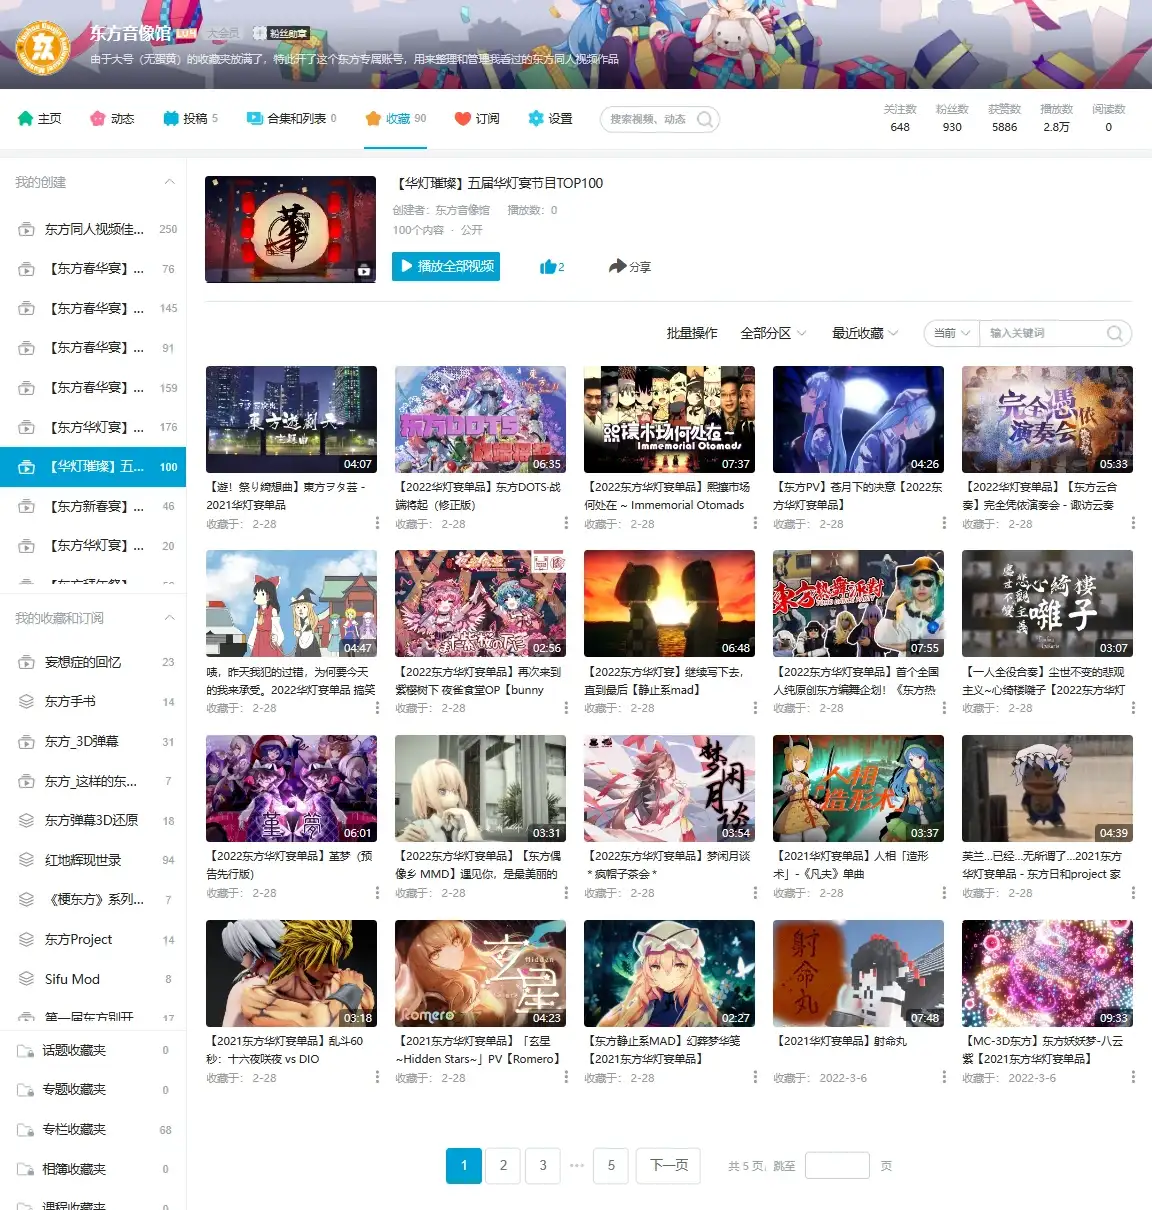1152x1210 pixels.
Task: Open the Immemorial Otomads video thumbnail
Action: coord(669,419)
